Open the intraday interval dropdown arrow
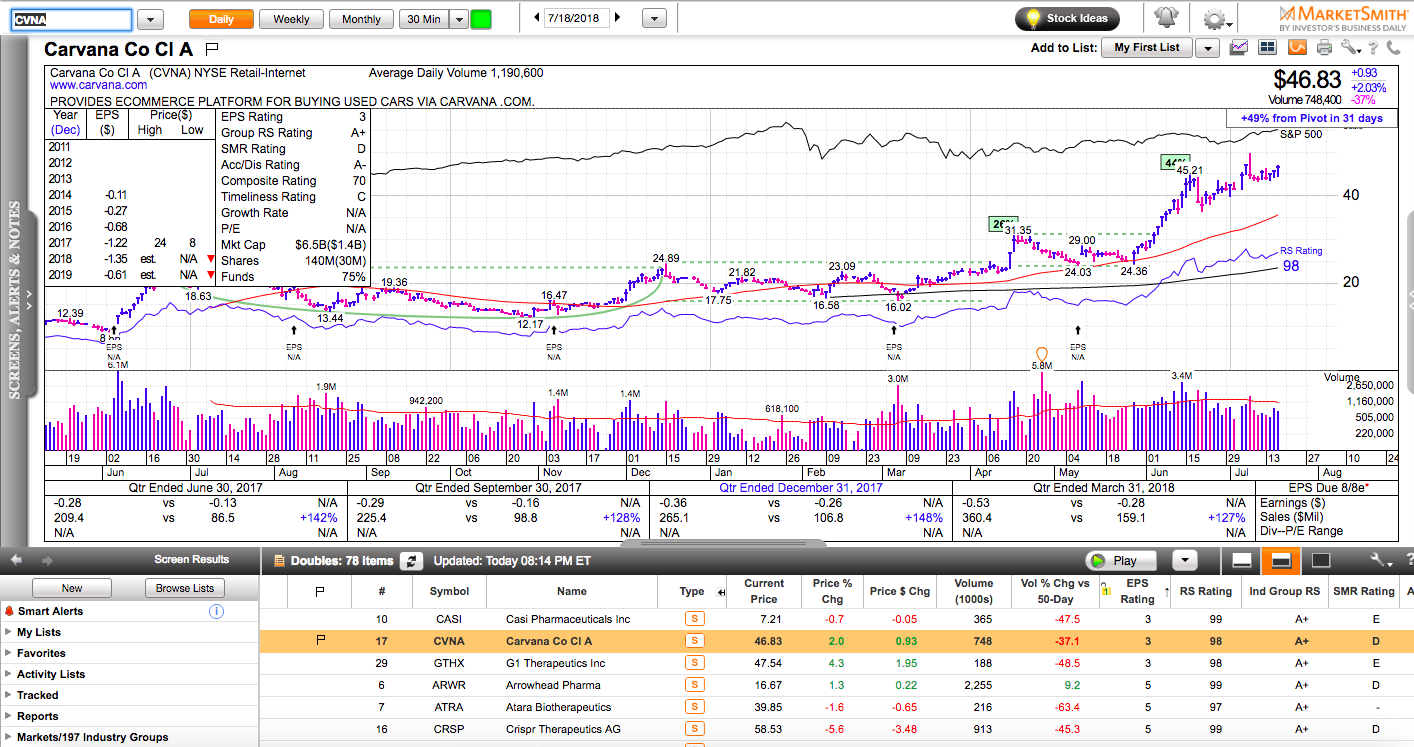 pos(458,19)
